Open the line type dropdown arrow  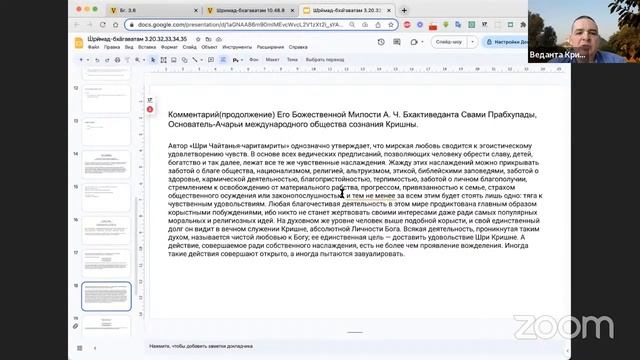point(201,60)
